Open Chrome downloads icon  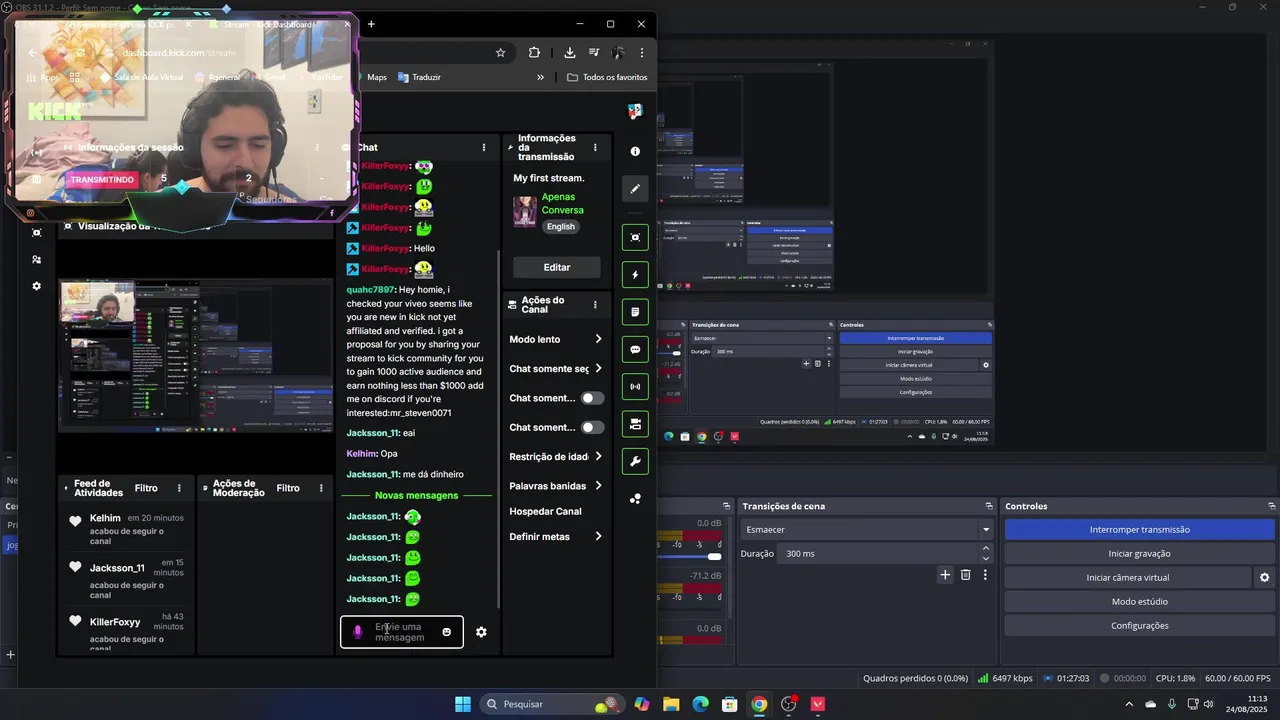click(x=569, y=52)
